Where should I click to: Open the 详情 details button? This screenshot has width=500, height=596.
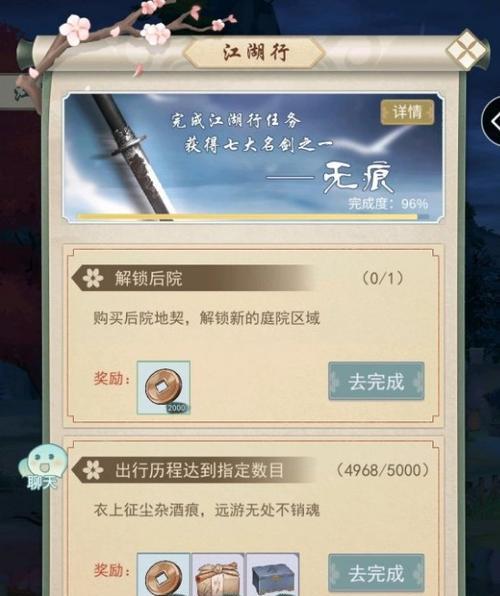pyautogui.click(x=407, y=112)
